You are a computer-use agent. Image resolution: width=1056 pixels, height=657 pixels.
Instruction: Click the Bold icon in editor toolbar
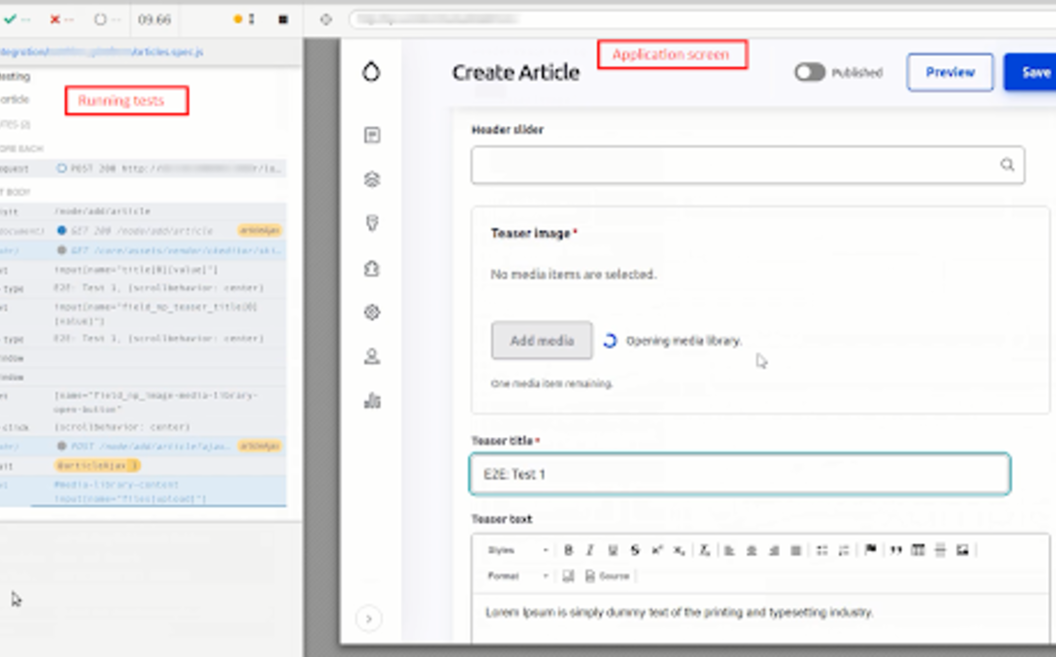[x=568, y=550]
